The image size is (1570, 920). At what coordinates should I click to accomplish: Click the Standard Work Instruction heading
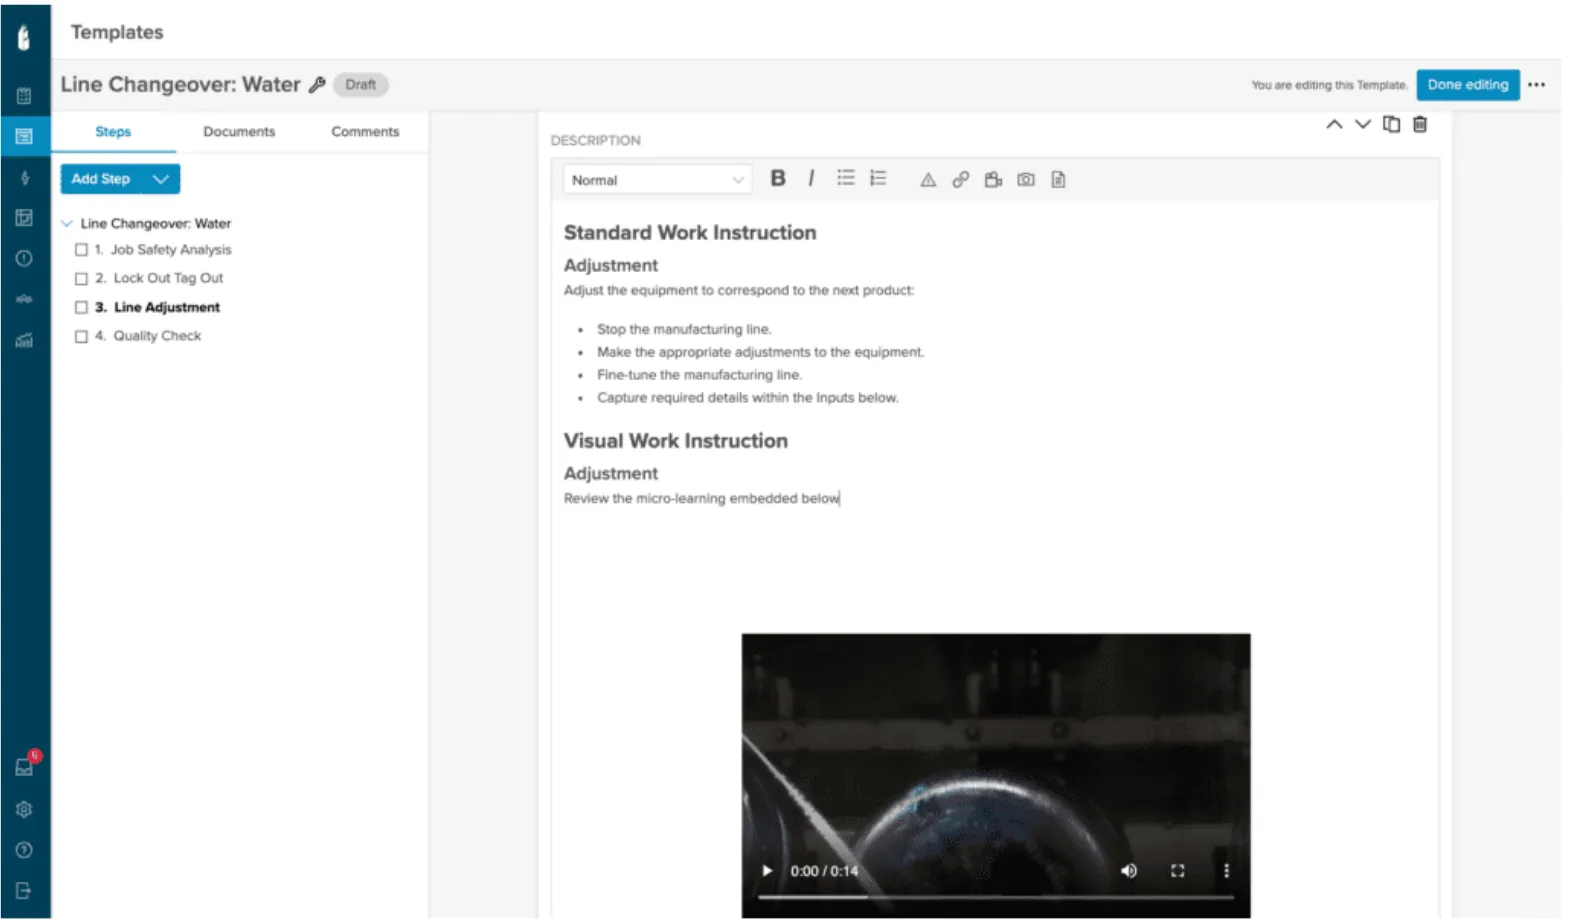tap(690, 233)
